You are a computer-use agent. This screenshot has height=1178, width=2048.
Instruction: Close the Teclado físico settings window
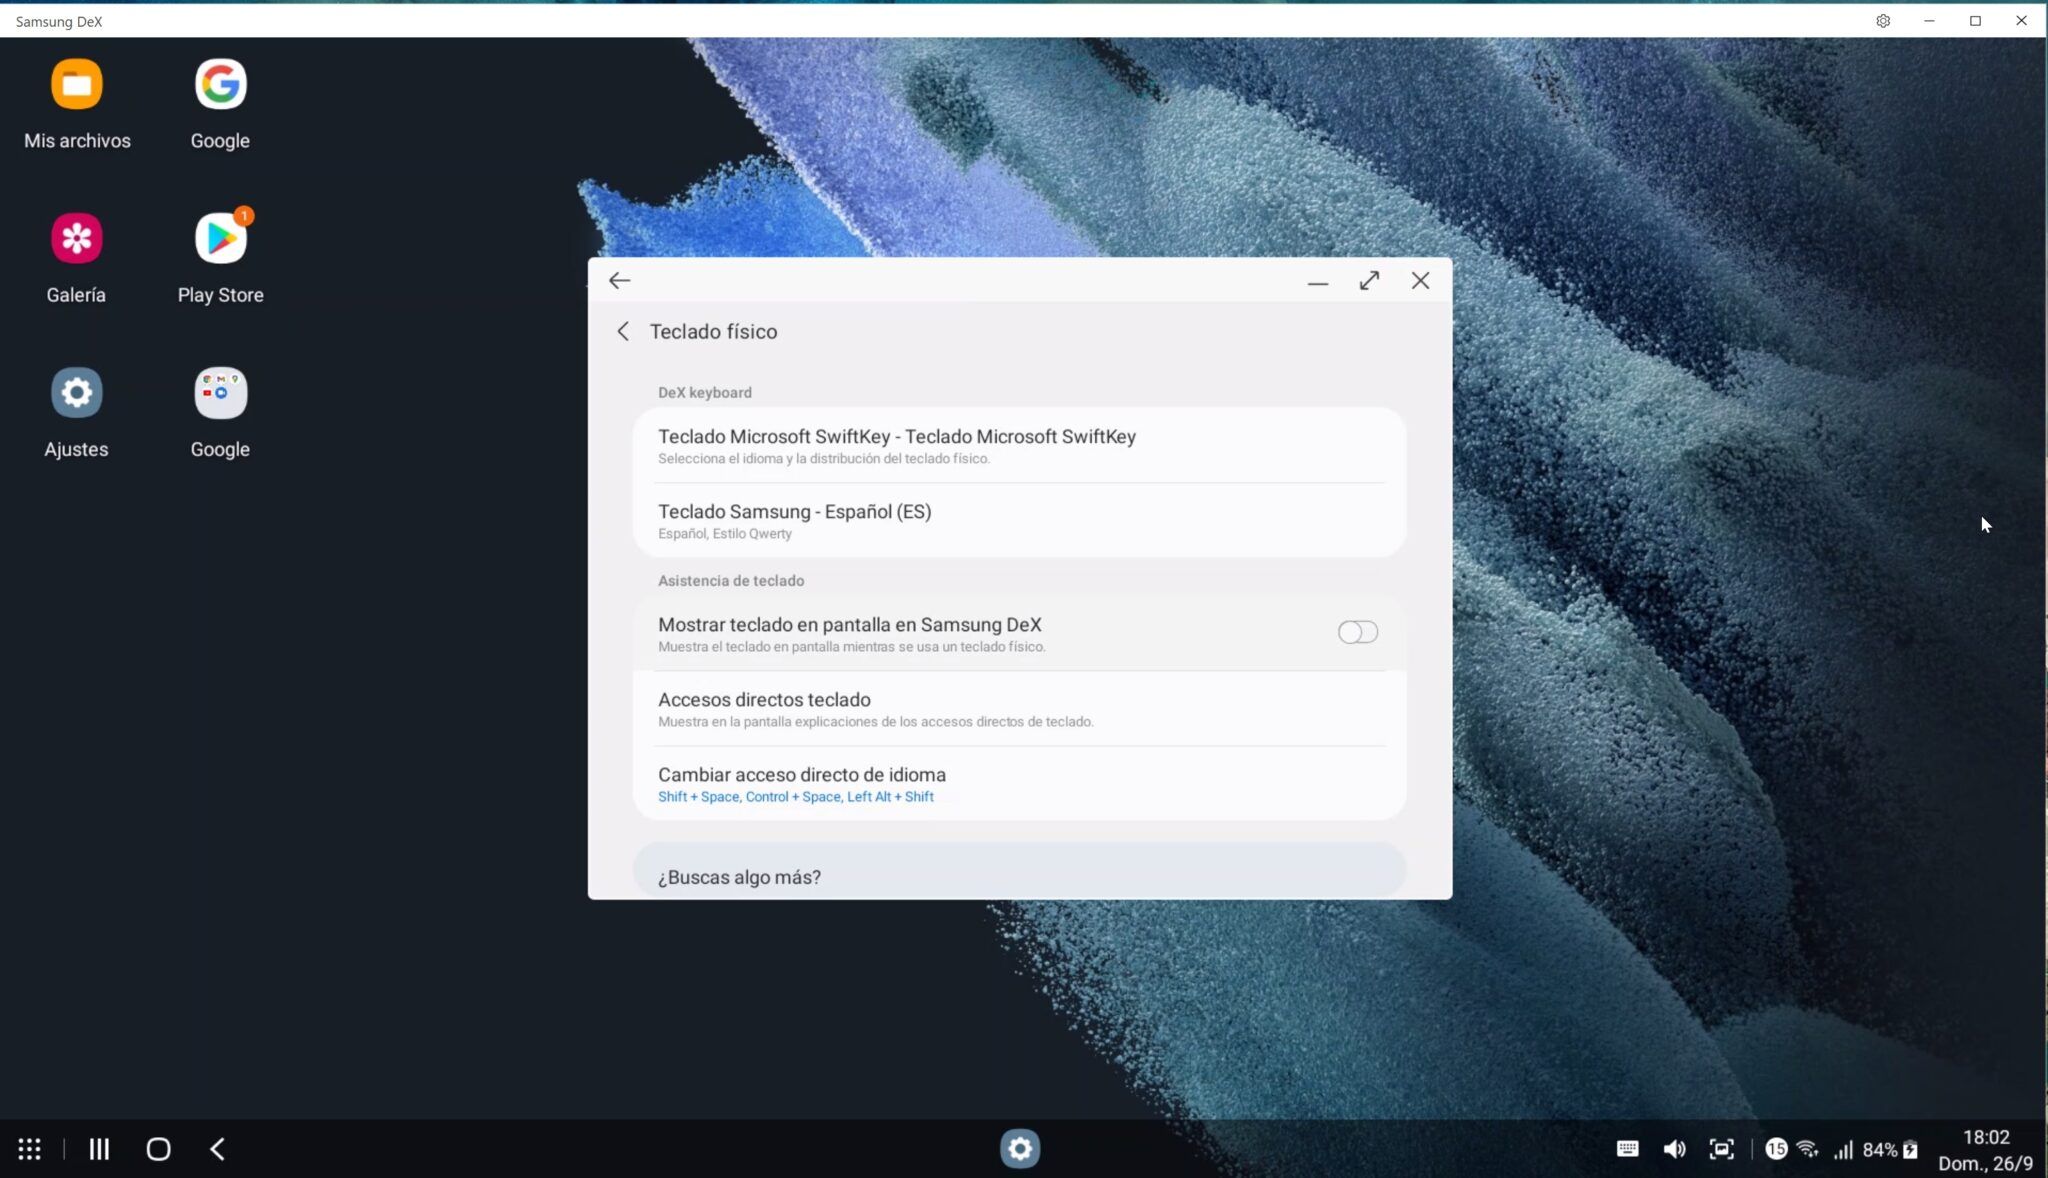click(x=1420, y=281)
